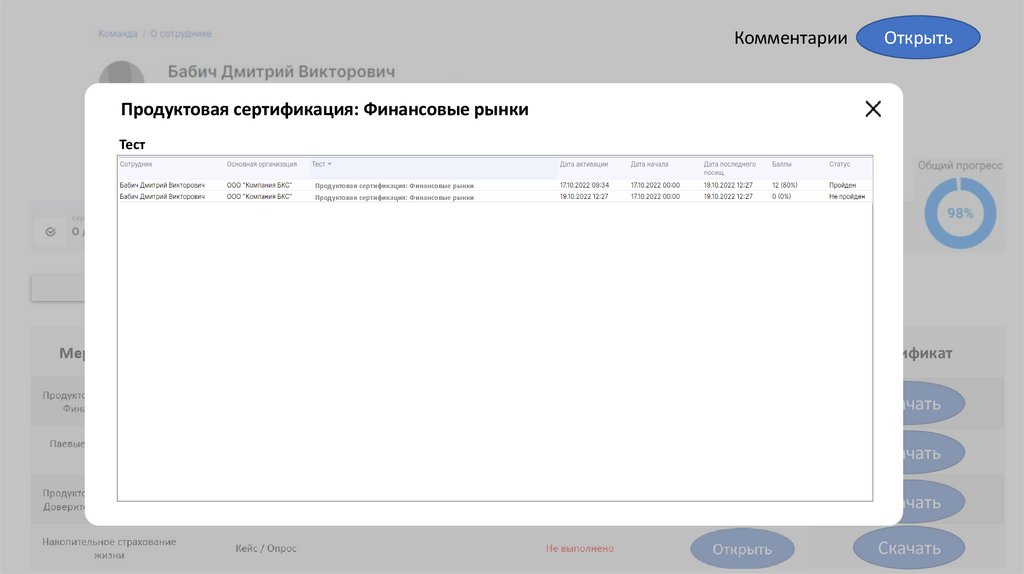The width and height of the screenshot is (1024, 574).
Task: Click the Баллы column header
Action: pos(782,165)
